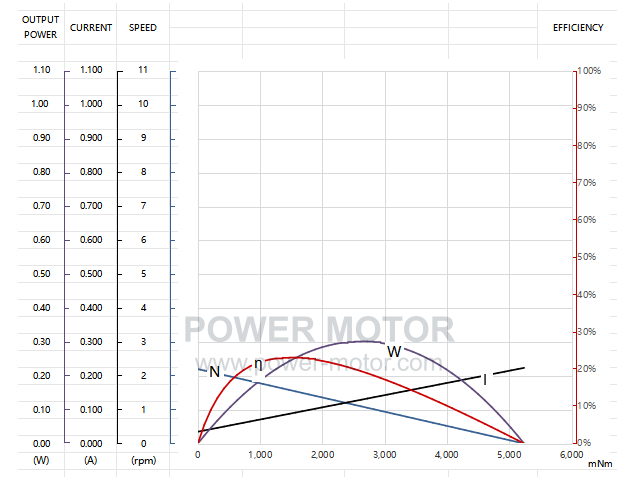The image size is (638, 479).
Task: Click the 11 speed axis value
Action: 143,70
